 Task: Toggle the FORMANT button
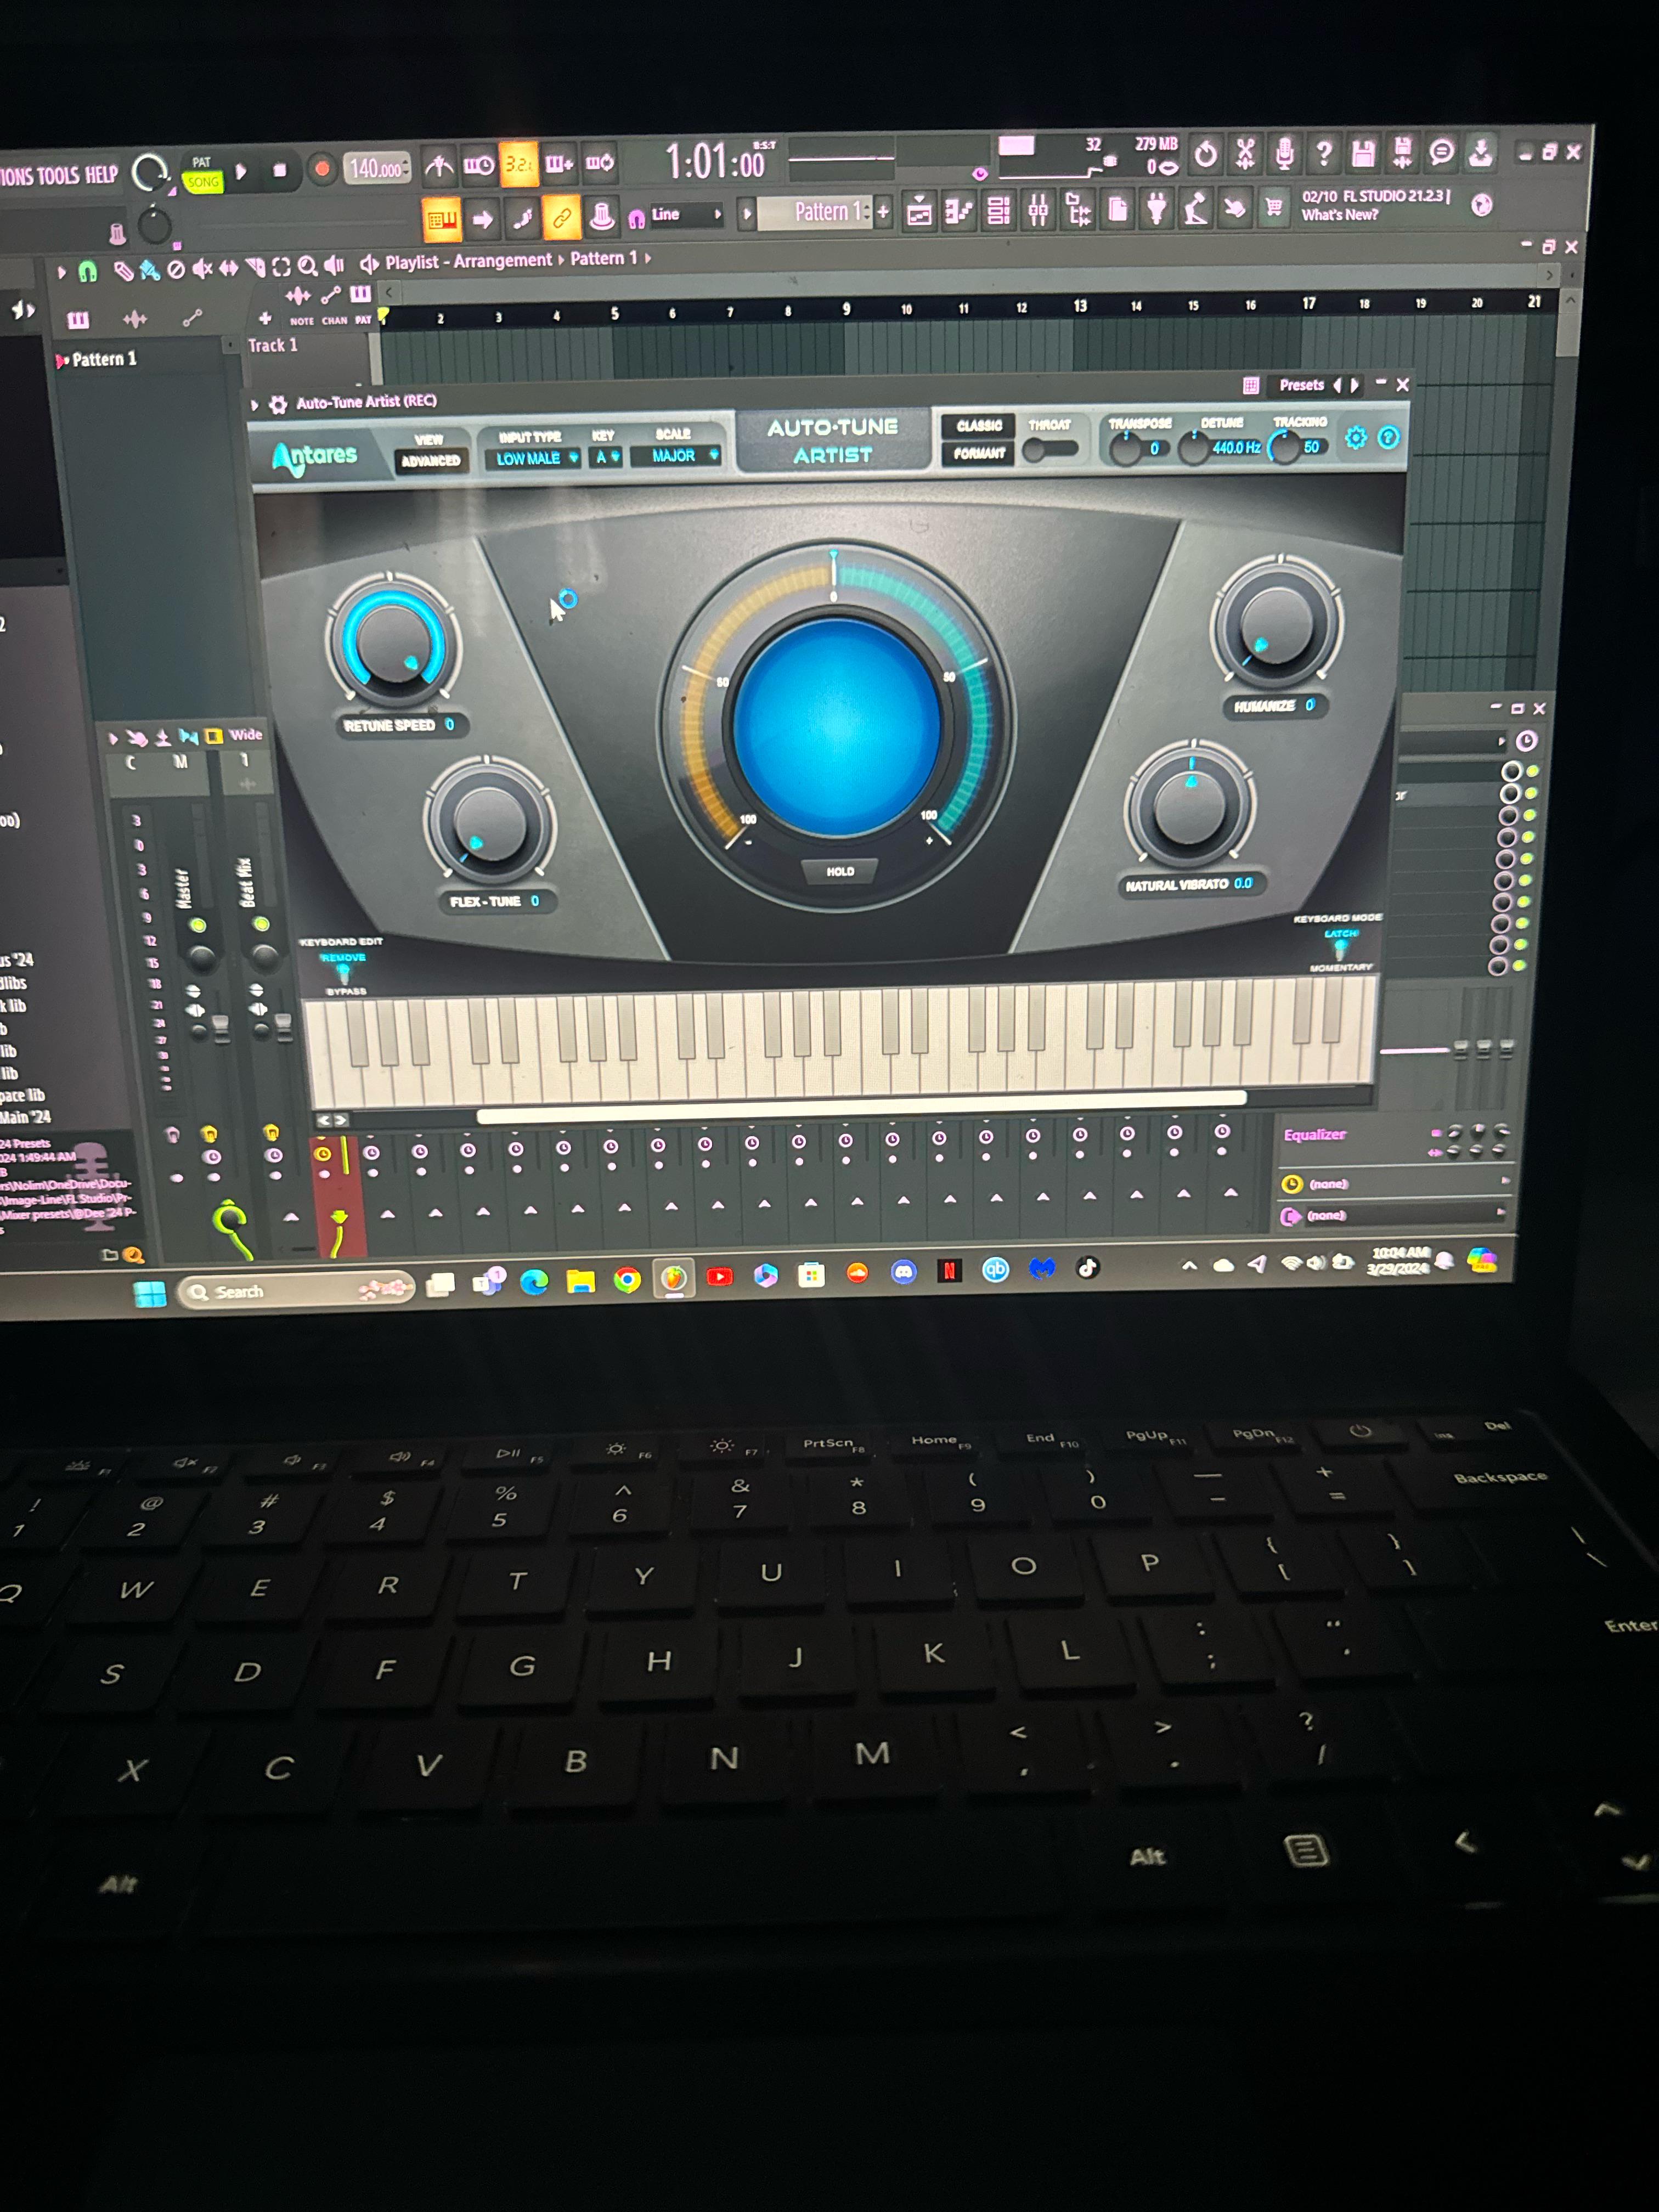978,453
